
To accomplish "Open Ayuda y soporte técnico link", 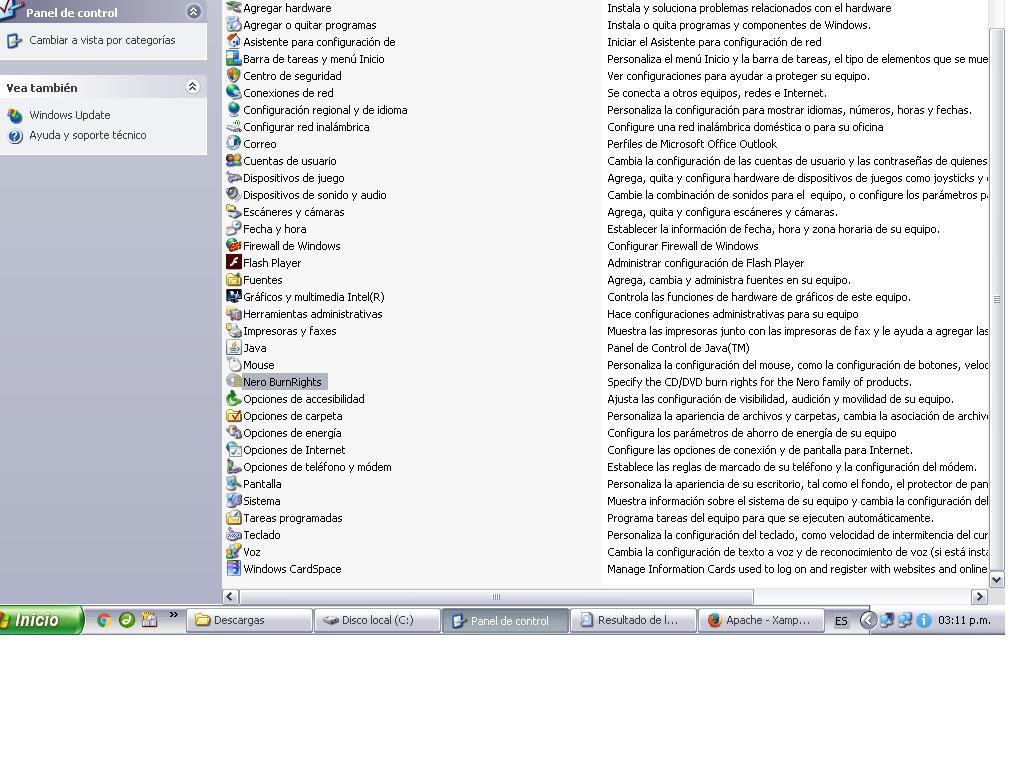I will coord(88,135).
